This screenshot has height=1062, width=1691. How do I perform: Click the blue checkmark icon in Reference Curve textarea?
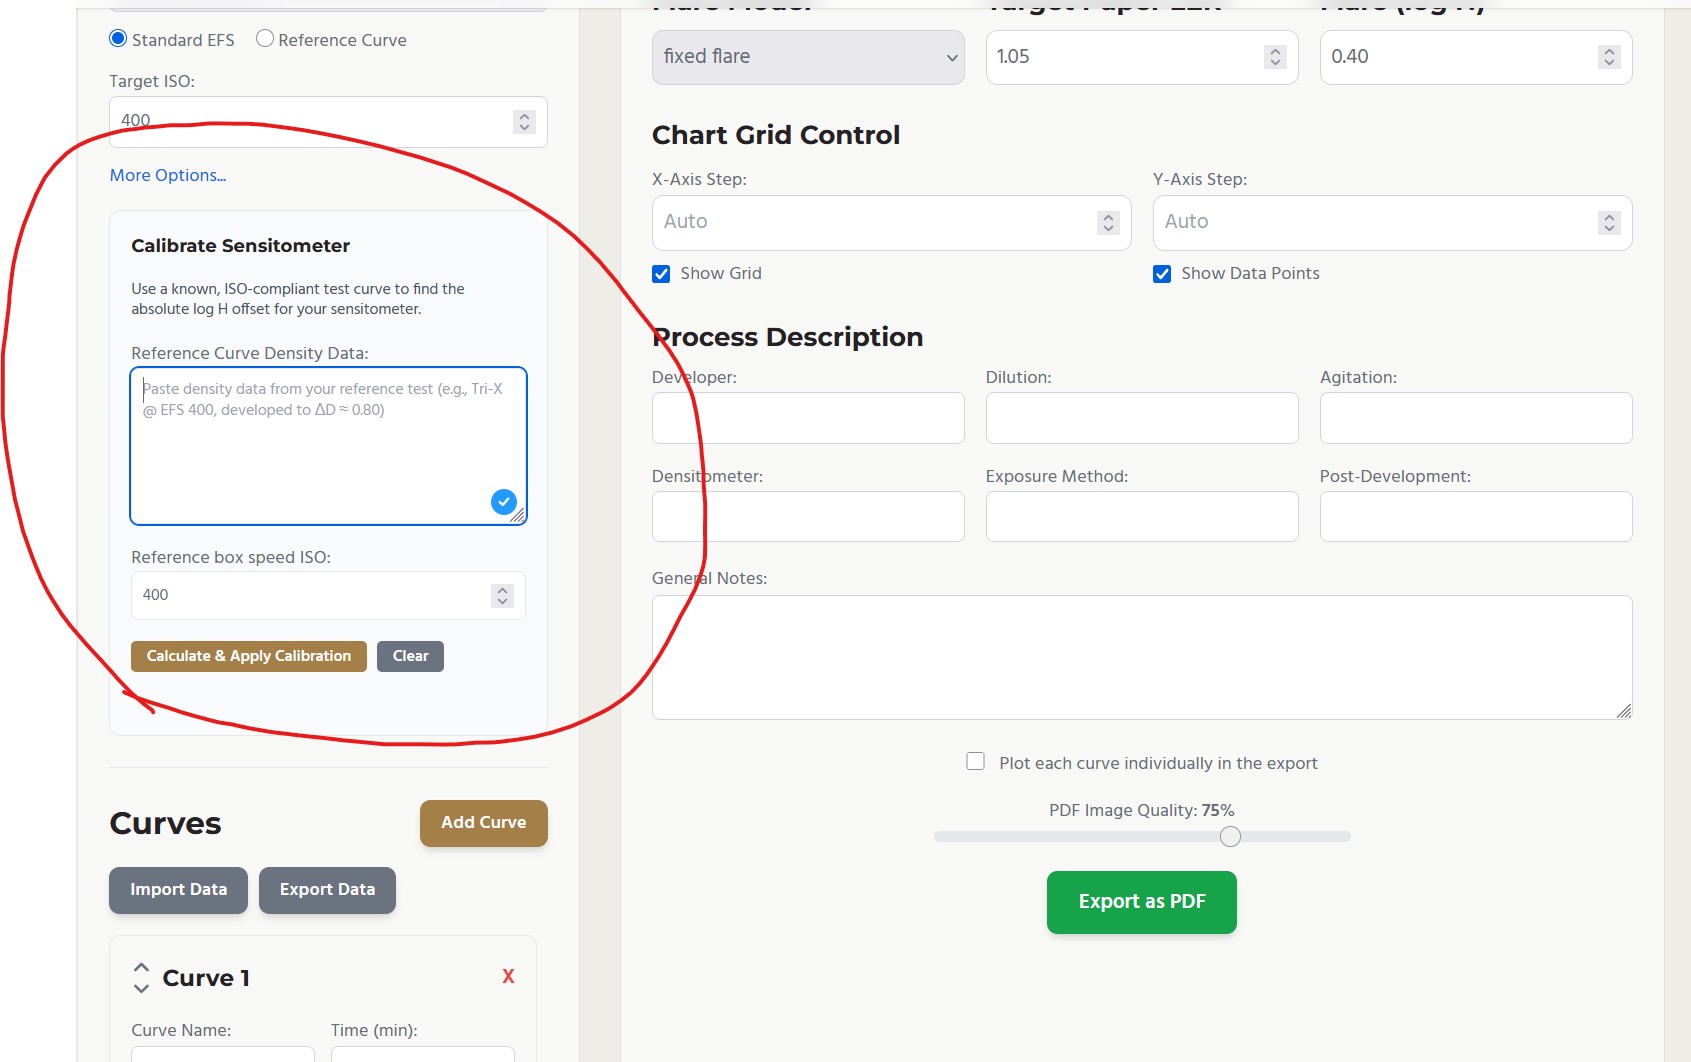504,502
